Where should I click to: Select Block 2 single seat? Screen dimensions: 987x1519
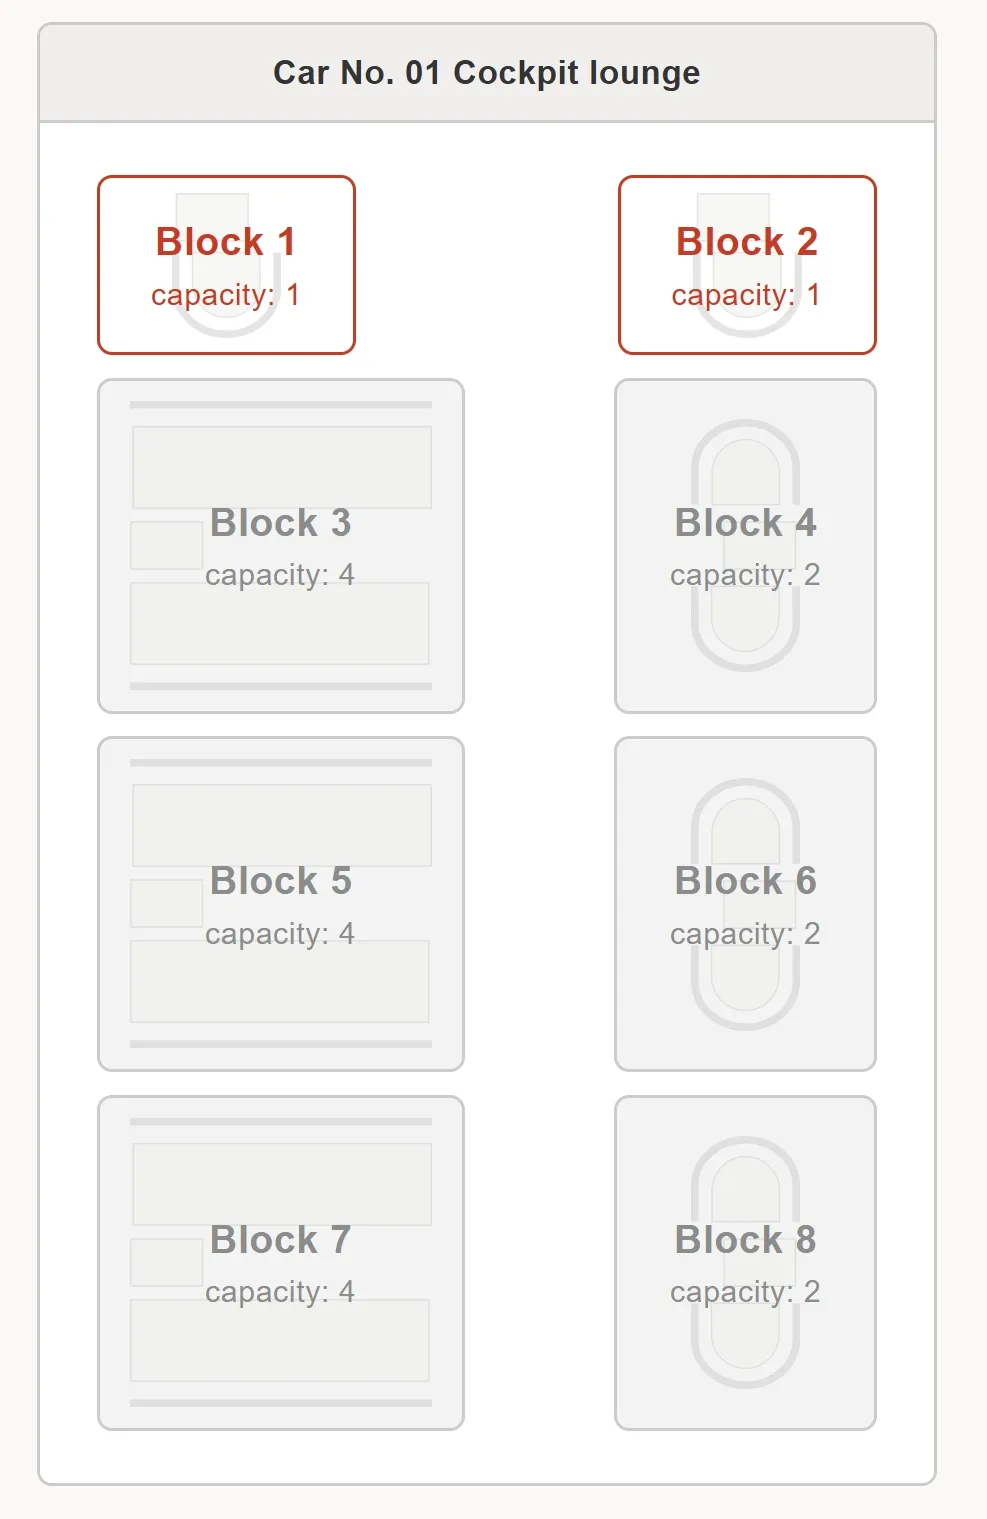click(x=747, y=264)
